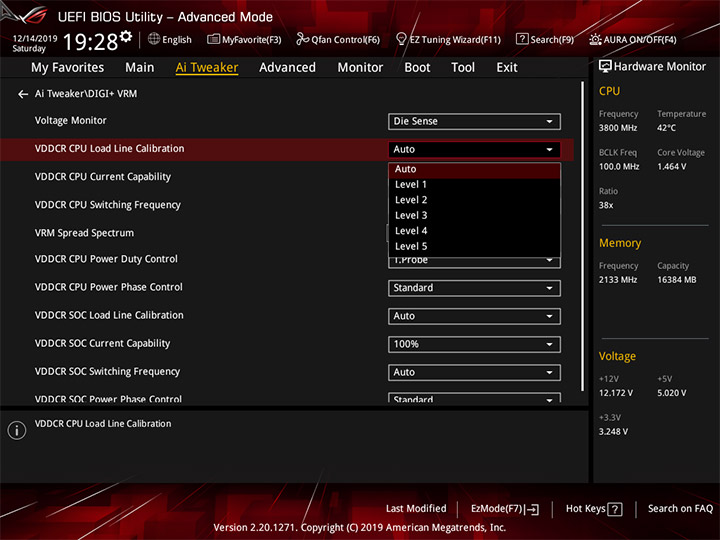The width and height of the screenshot is (720, 540).
Task: Switch to the Monitor tab
Action: pyautogui.click(x=360, y=68)
